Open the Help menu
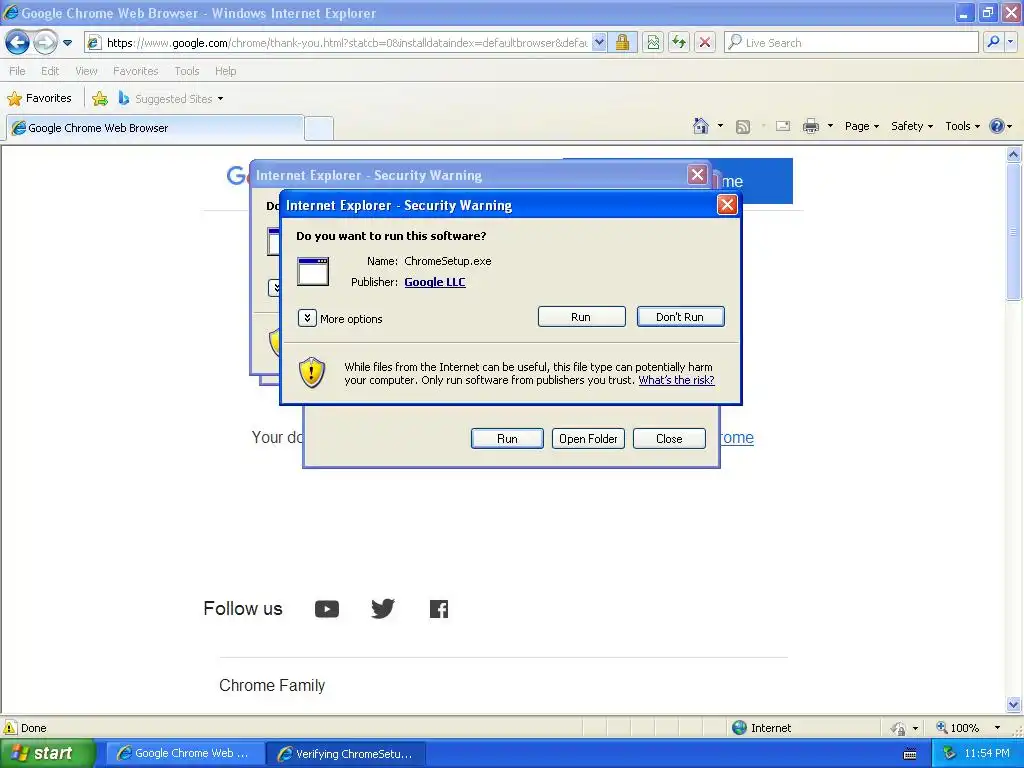Screen dimensions: 1024x768 click(x=225, y=71)
